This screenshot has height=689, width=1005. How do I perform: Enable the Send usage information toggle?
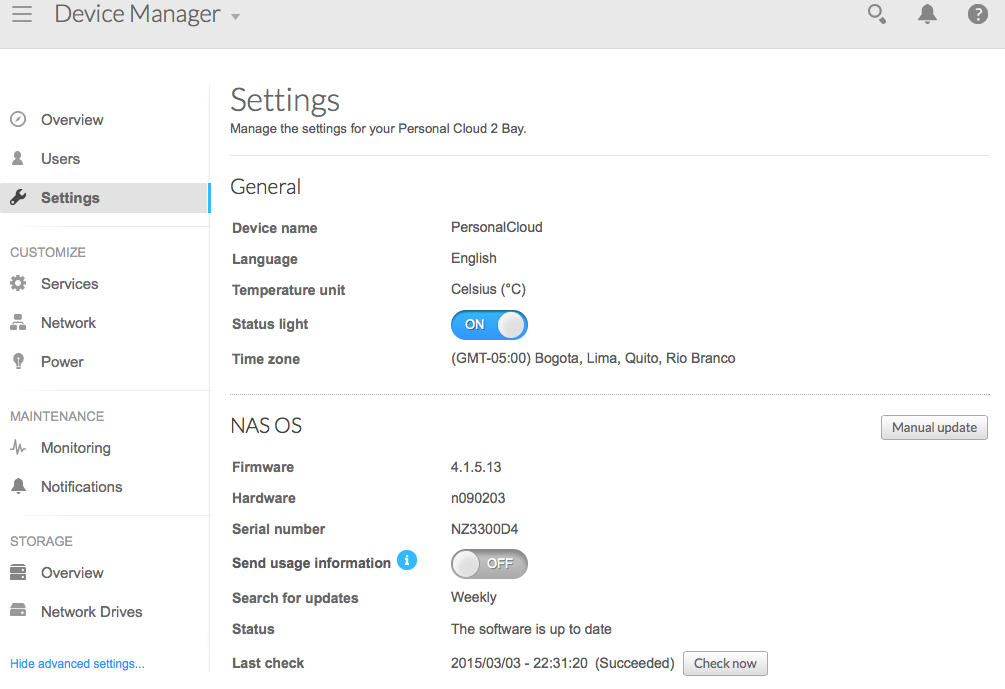point(489,564)
